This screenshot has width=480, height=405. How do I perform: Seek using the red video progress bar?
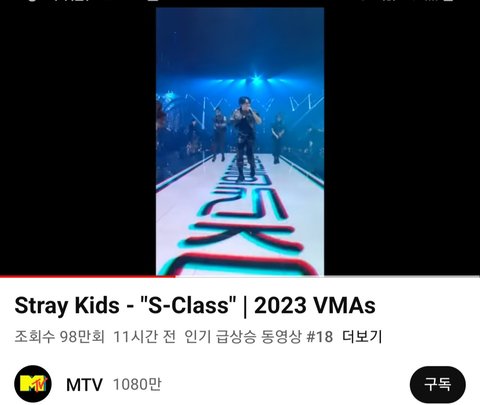(87, 276)
